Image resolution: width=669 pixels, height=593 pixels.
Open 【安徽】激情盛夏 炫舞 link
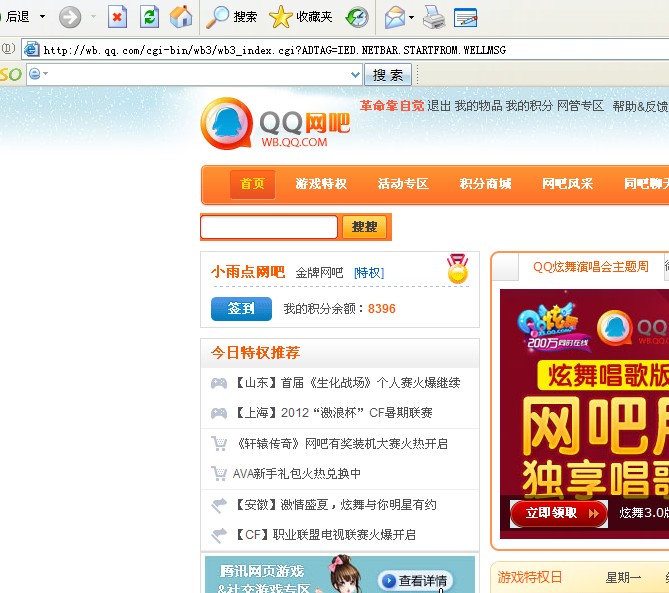click(x=335, y=505)
